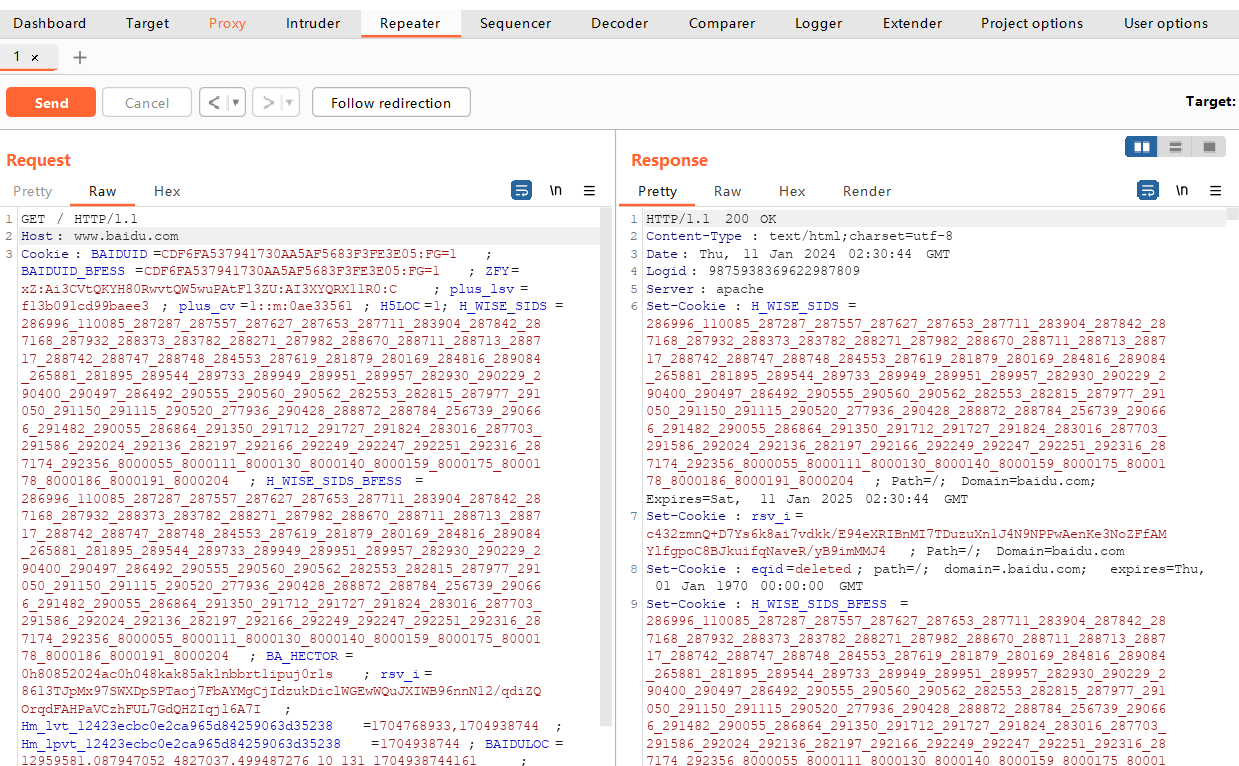Image resolution: width=1239 pixels, height=766 pixels.
Task: Switch Response view to Raw
Action: coord(728,191)
